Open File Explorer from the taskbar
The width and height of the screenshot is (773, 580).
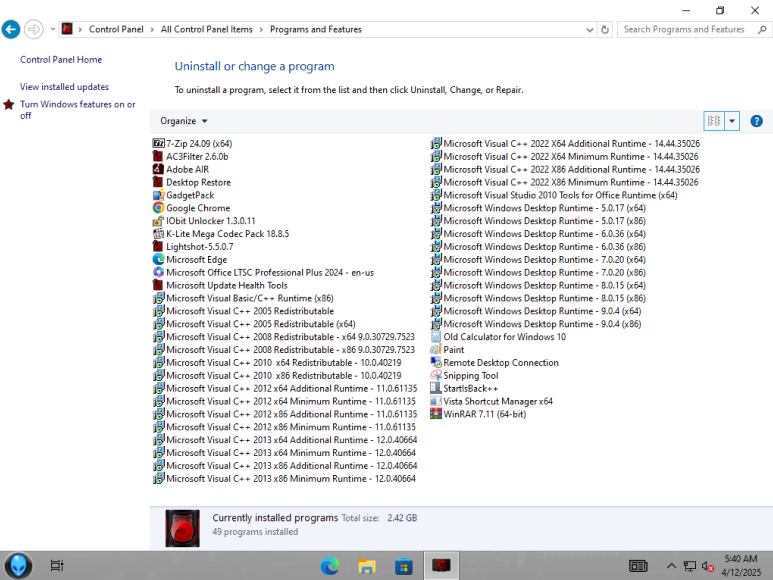pos(367,566)
